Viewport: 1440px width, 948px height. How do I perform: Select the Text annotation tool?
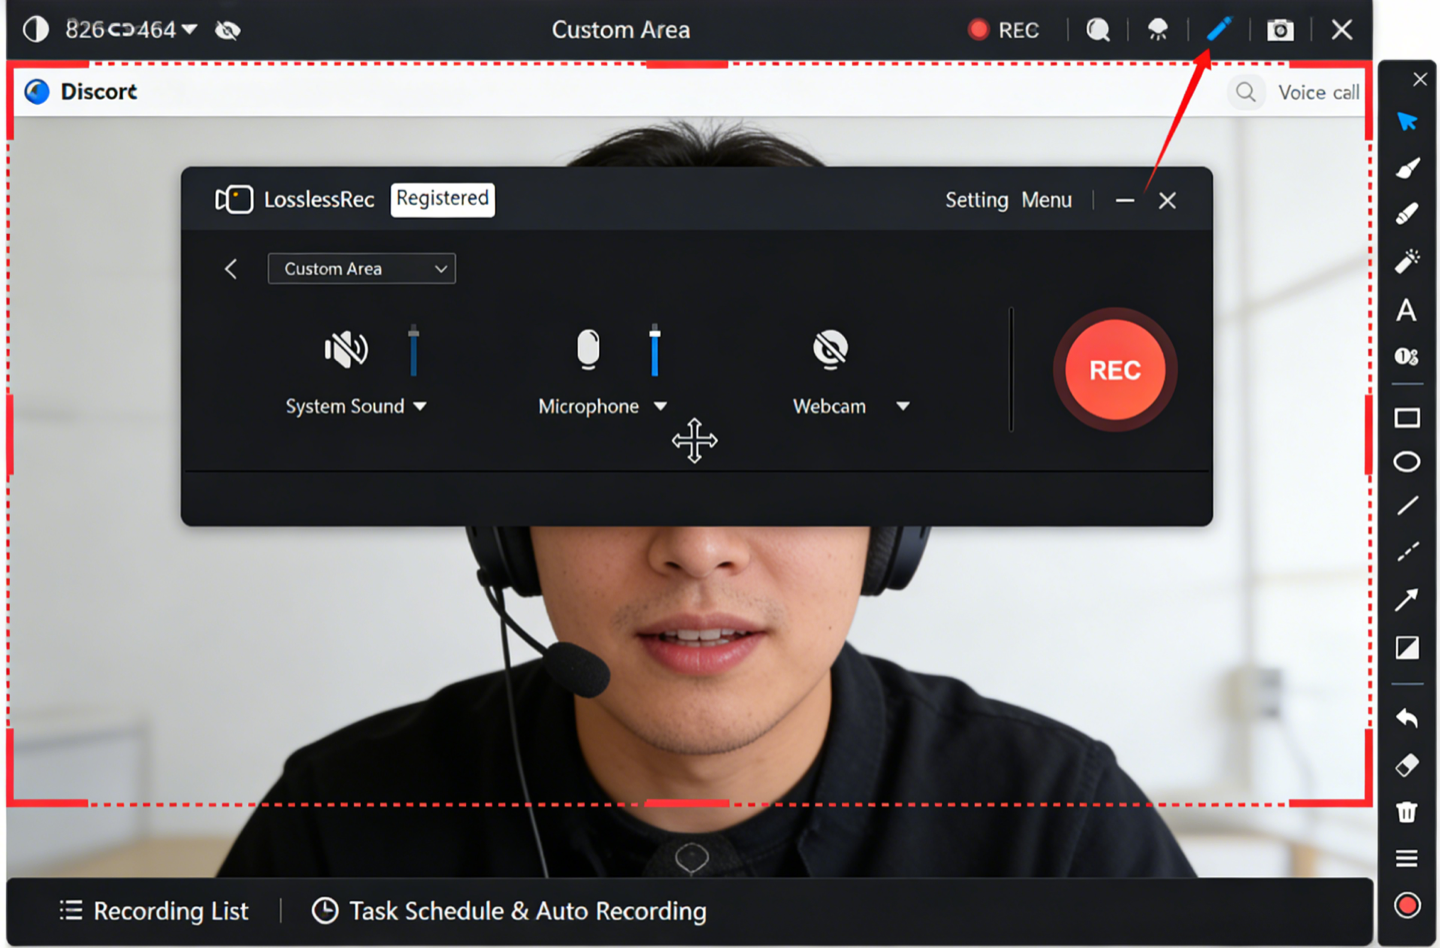pyautogui.click(x=1406, y=311)
